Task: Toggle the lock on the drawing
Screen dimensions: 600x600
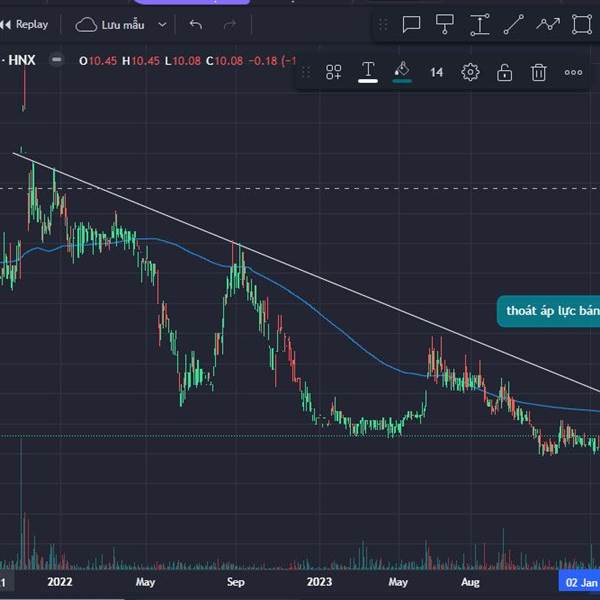Action: click(x=504, y=72)
